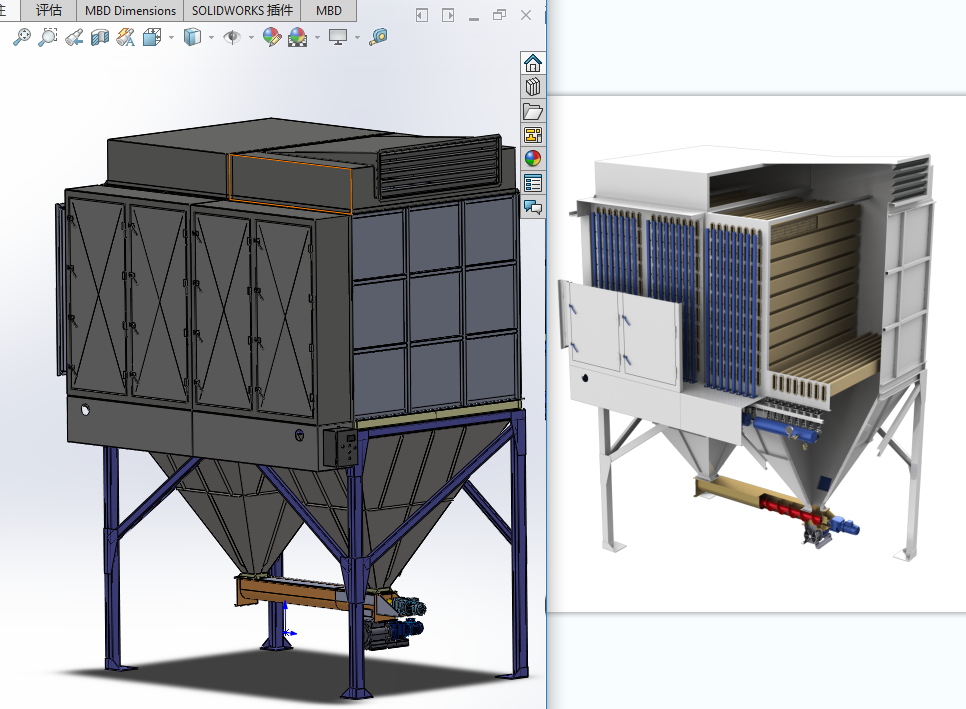Click the dust collector cutaway reference image

click(757, 353)
